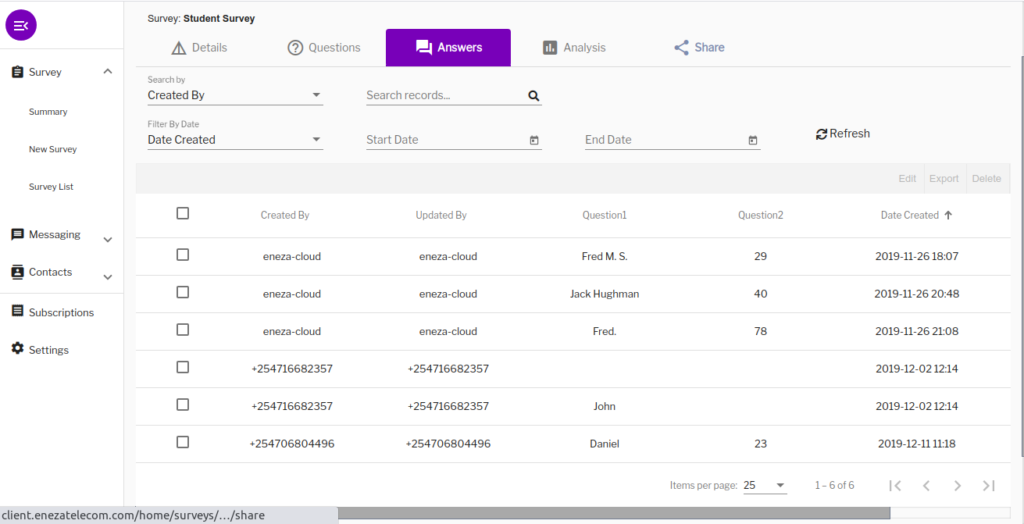This screenshot has height=524, width=1024.
Task: Go to the next page arrow
Action: (957, 485)
